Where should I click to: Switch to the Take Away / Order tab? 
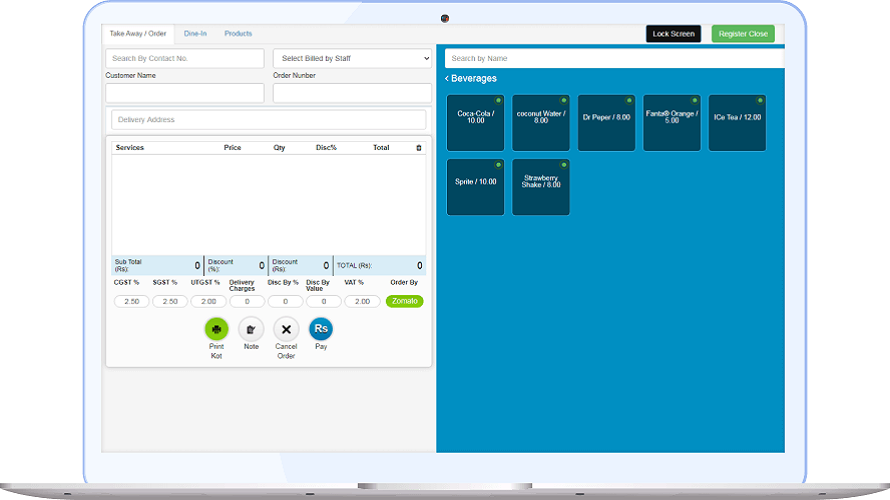pos(138,33)
